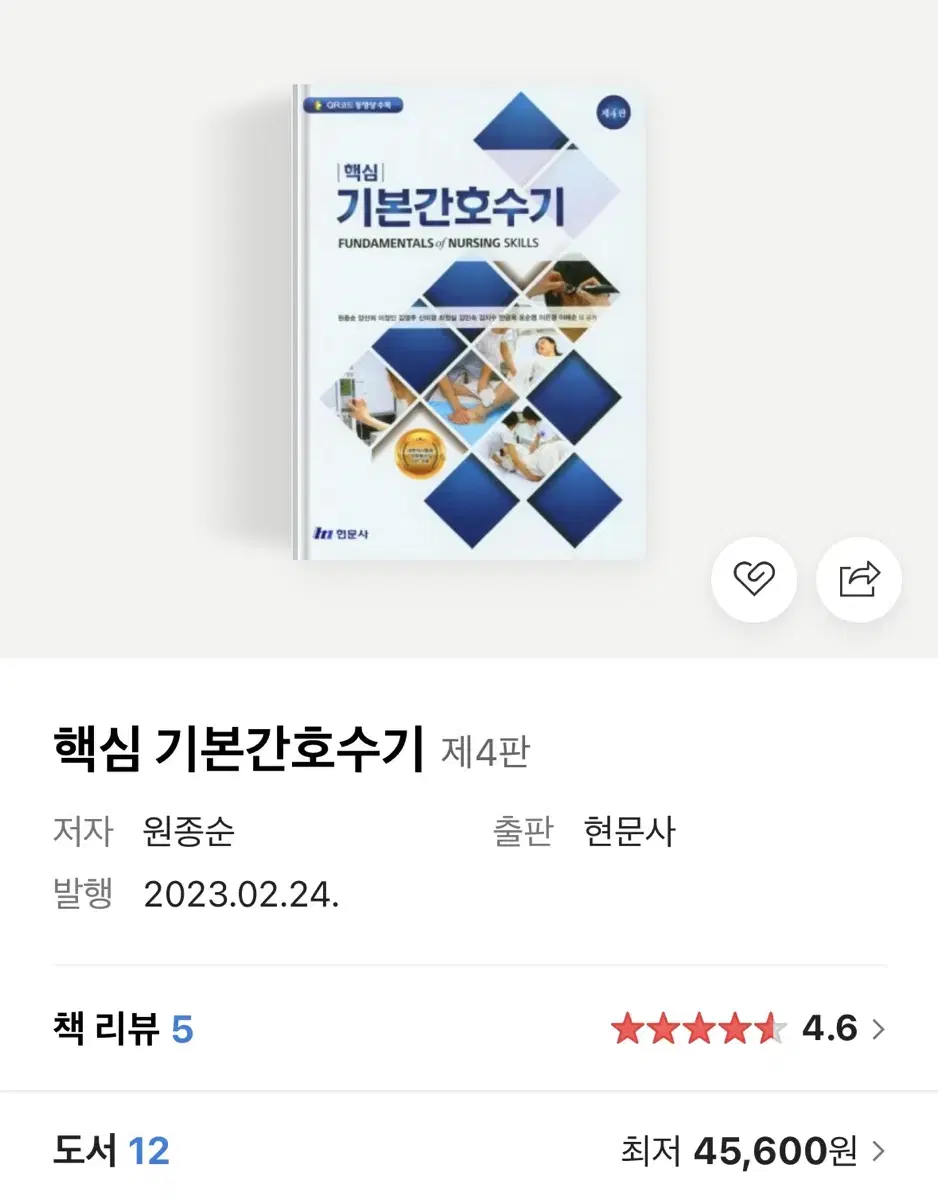This screenshot has width=938, height=1200.
Task: Tap the gold award badge on cover
Action: point(422,459)
